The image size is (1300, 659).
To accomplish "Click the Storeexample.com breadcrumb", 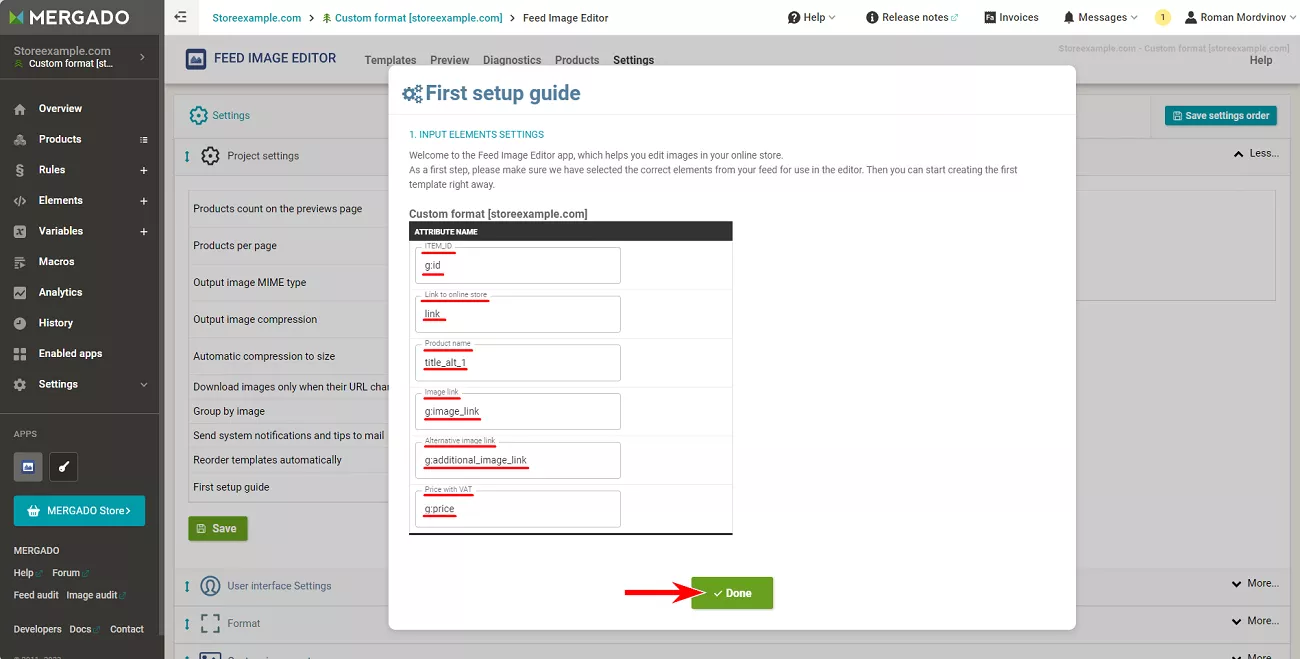I will coord(257,18).
